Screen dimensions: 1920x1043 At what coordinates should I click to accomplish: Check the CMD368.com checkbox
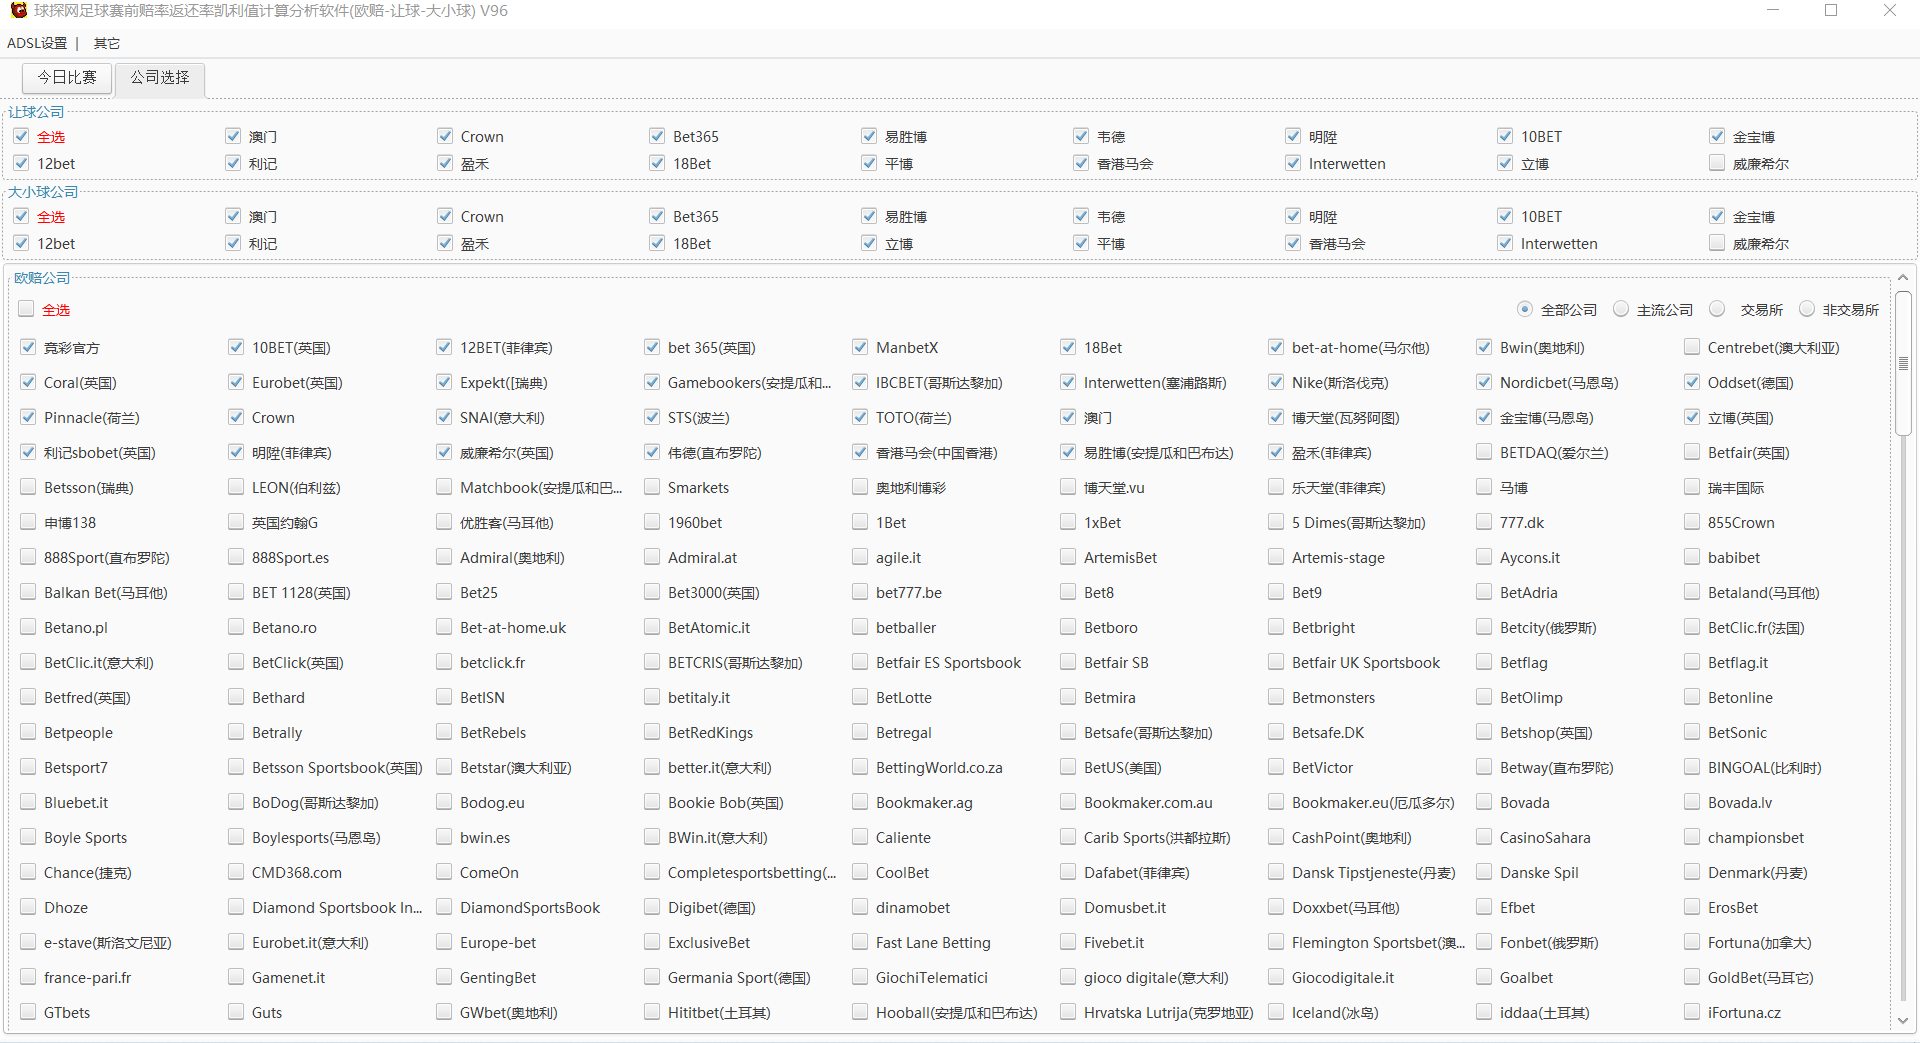(236, 872)
